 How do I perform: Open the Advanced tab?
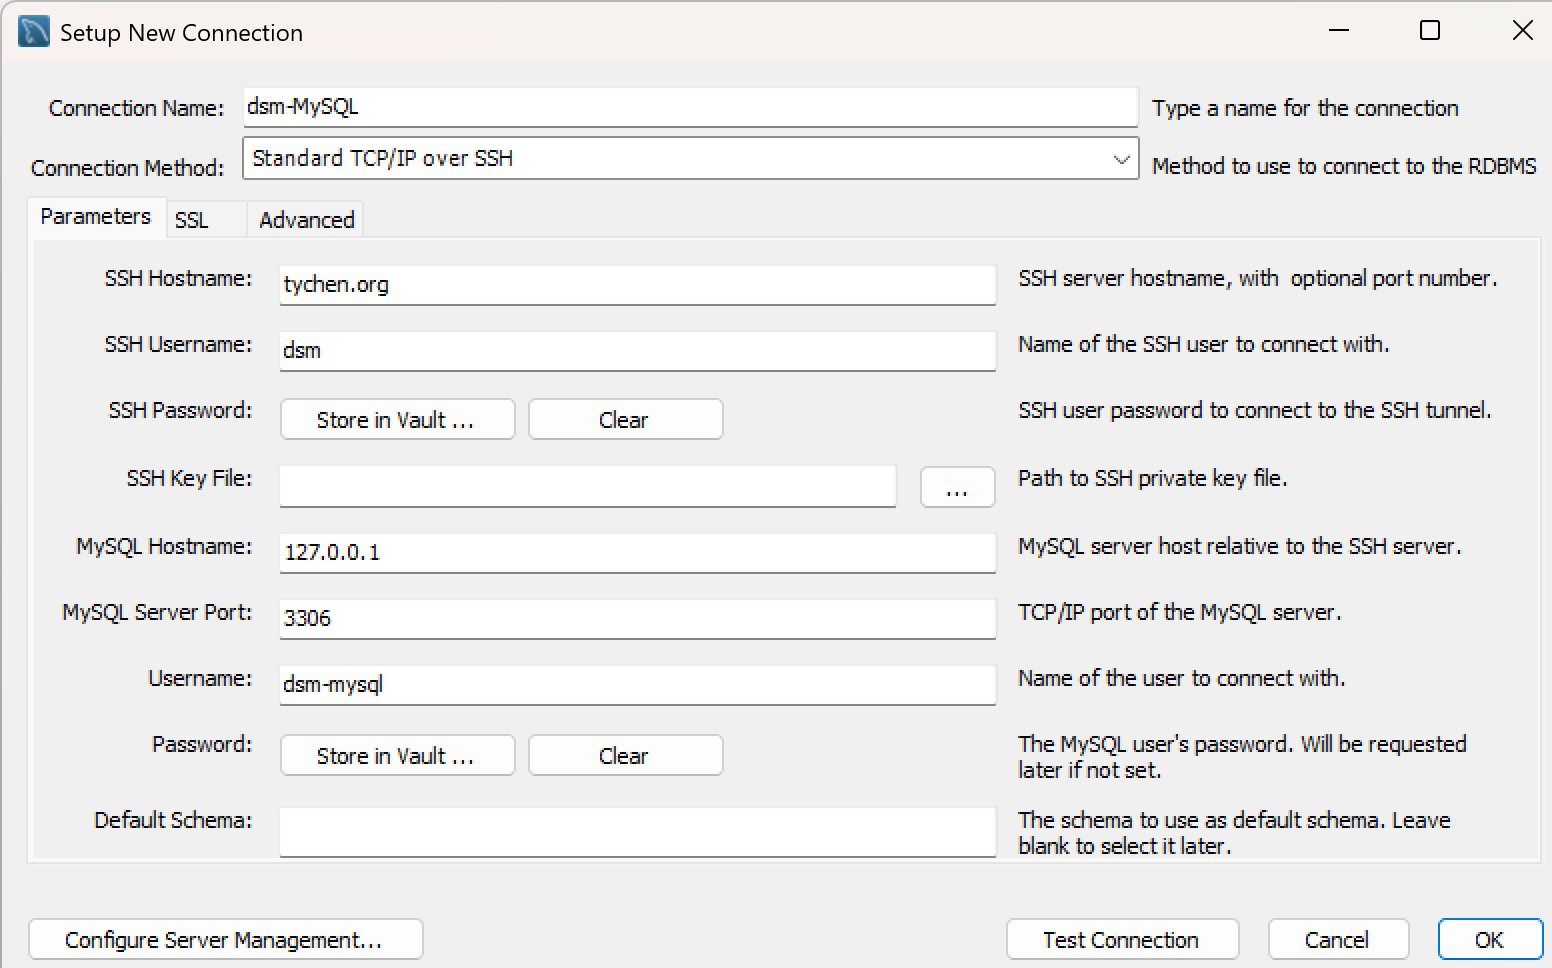pos(306,220)
